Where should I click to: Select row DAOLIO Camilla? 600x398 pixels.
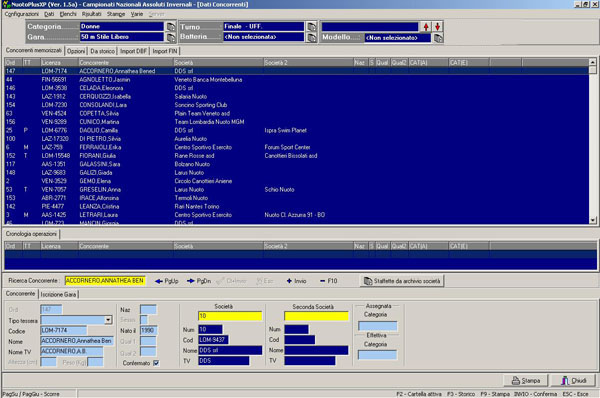click(x=297, y=130)
